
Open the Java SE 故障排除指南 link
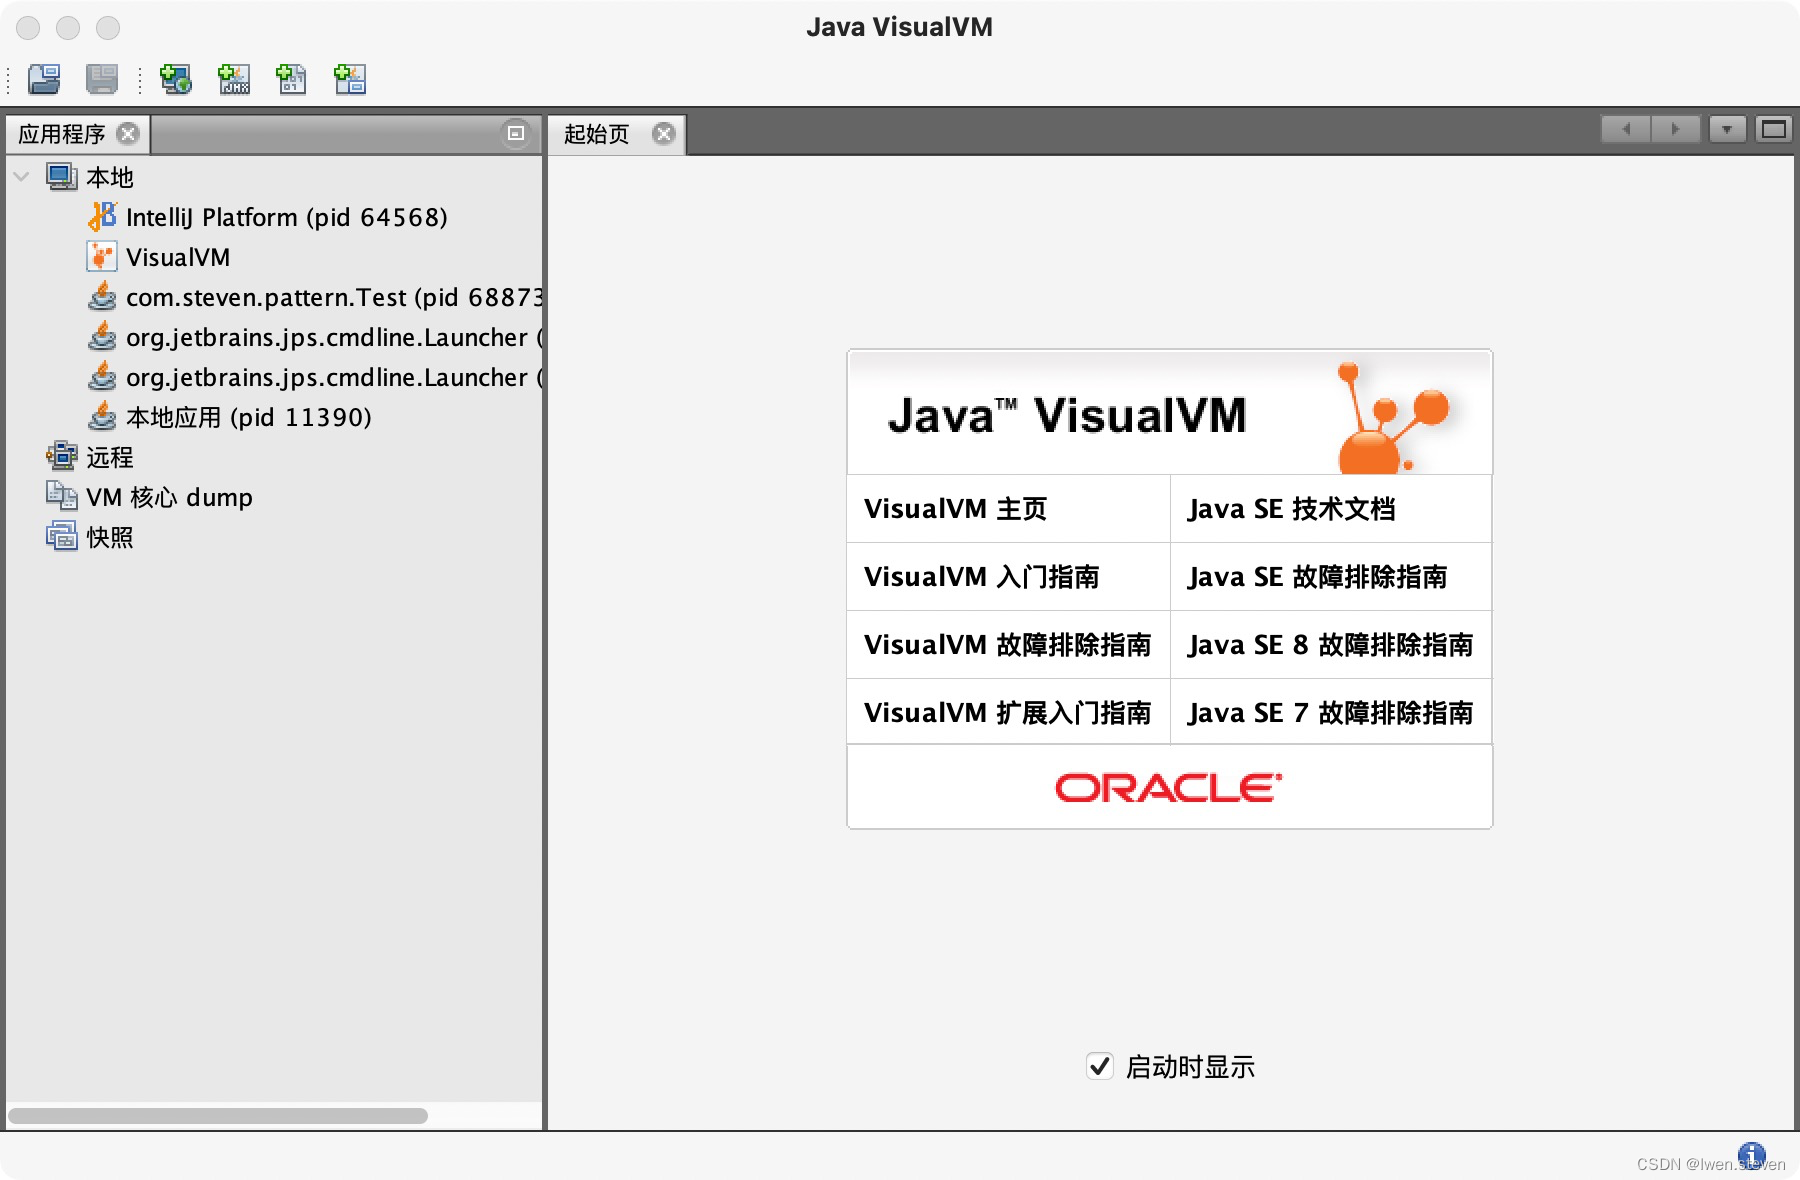tap(1318, 577)
